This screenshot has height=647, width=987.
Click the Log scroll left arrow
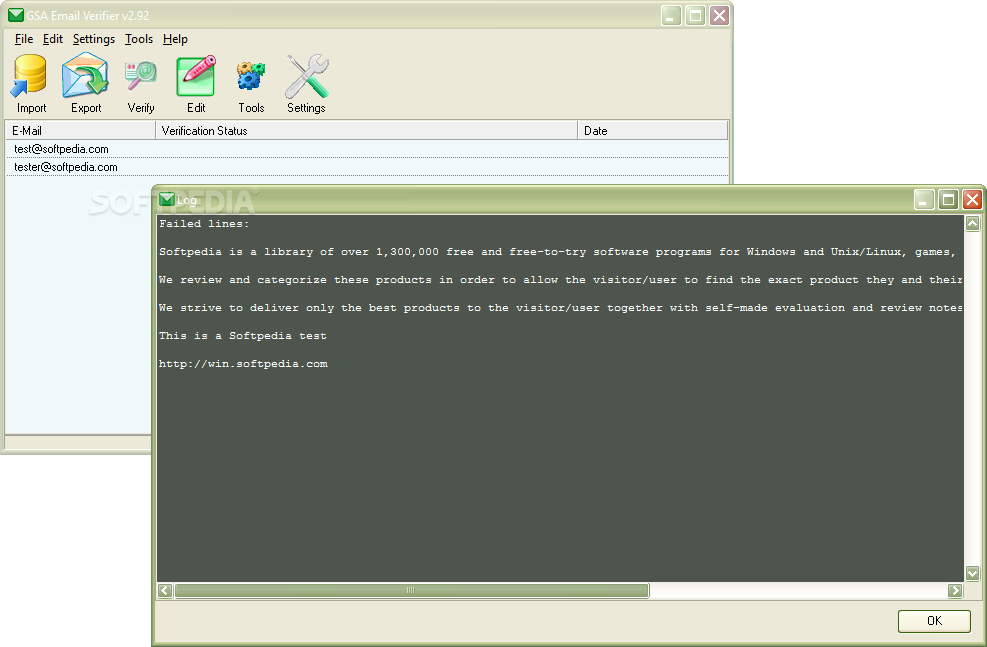pyautogui.click(x=165, y=590)
